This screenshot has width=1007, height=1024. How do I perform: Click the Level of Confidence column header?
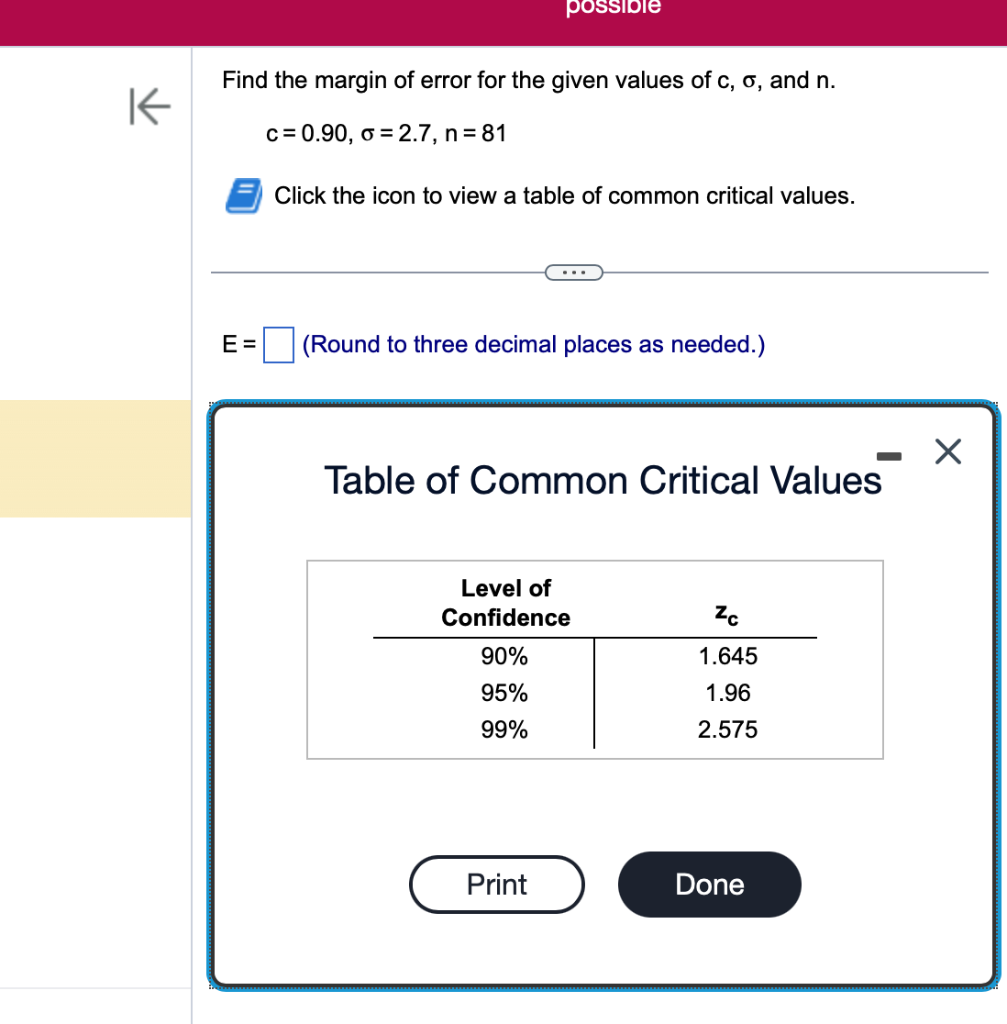pyautogui.click(x=505, y=603)
